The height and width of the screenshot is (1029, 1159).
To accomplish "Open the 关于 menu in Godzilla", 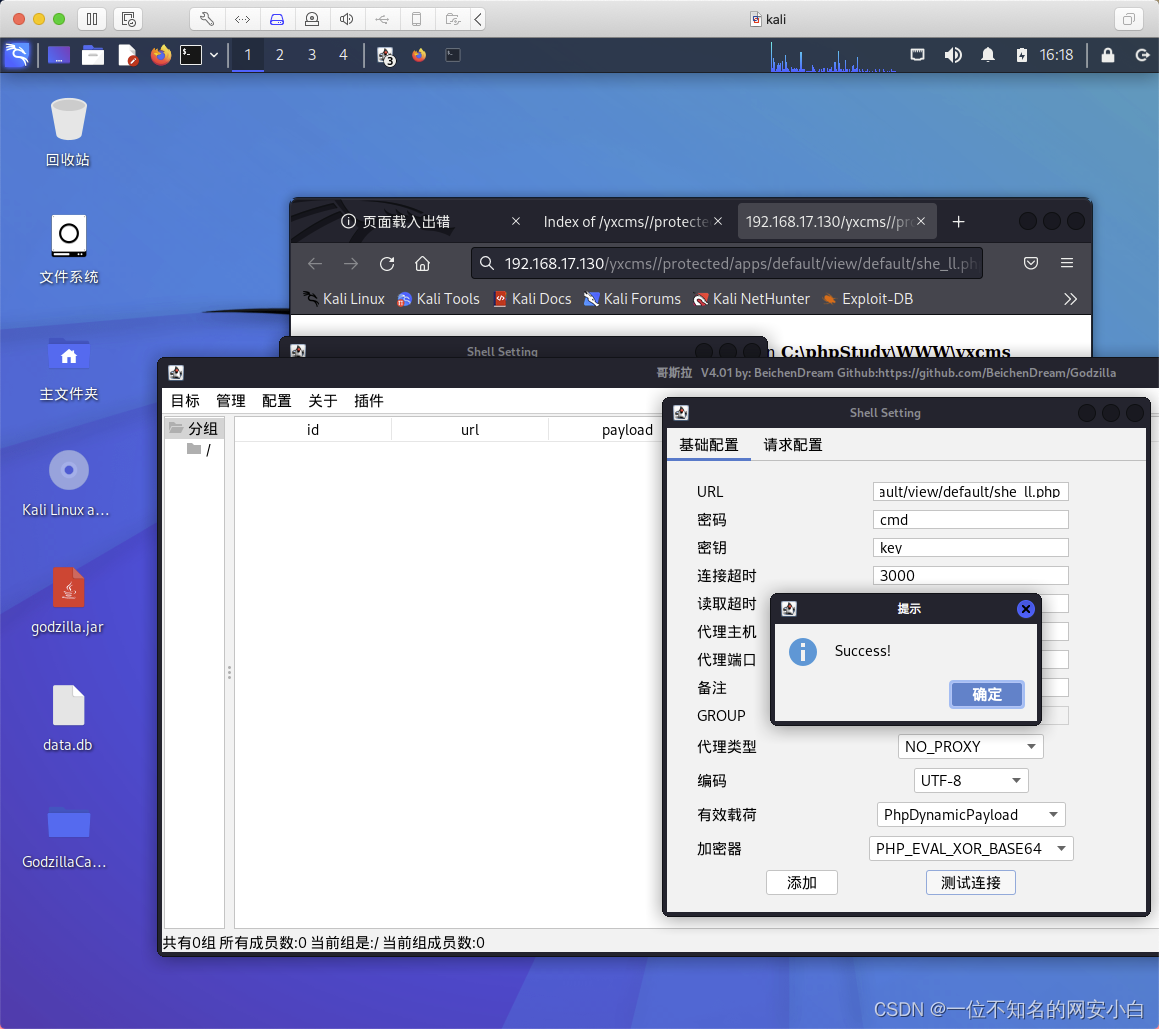I will click(x=323, y=401).
